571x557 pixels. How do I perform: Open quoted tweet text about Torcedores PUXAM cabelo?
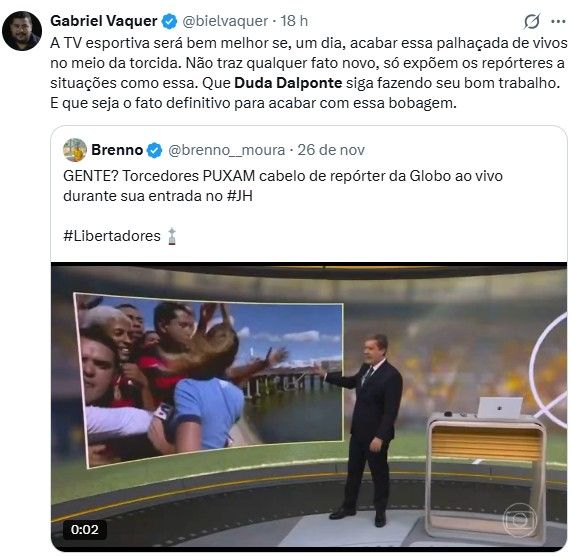point(283,186)
